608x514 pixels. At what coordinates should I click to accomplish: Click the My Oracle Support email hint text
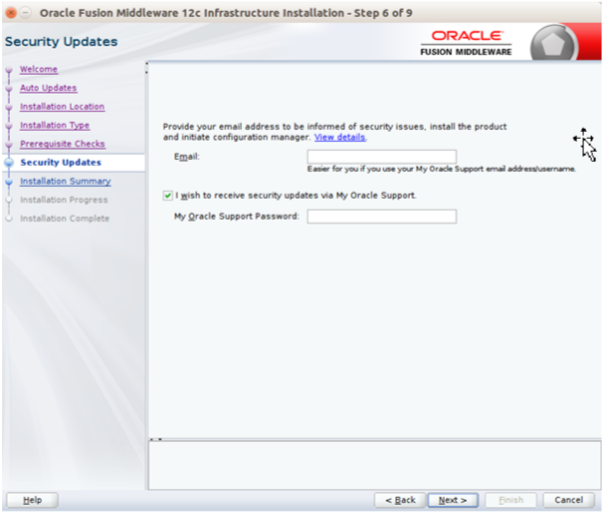441,169
